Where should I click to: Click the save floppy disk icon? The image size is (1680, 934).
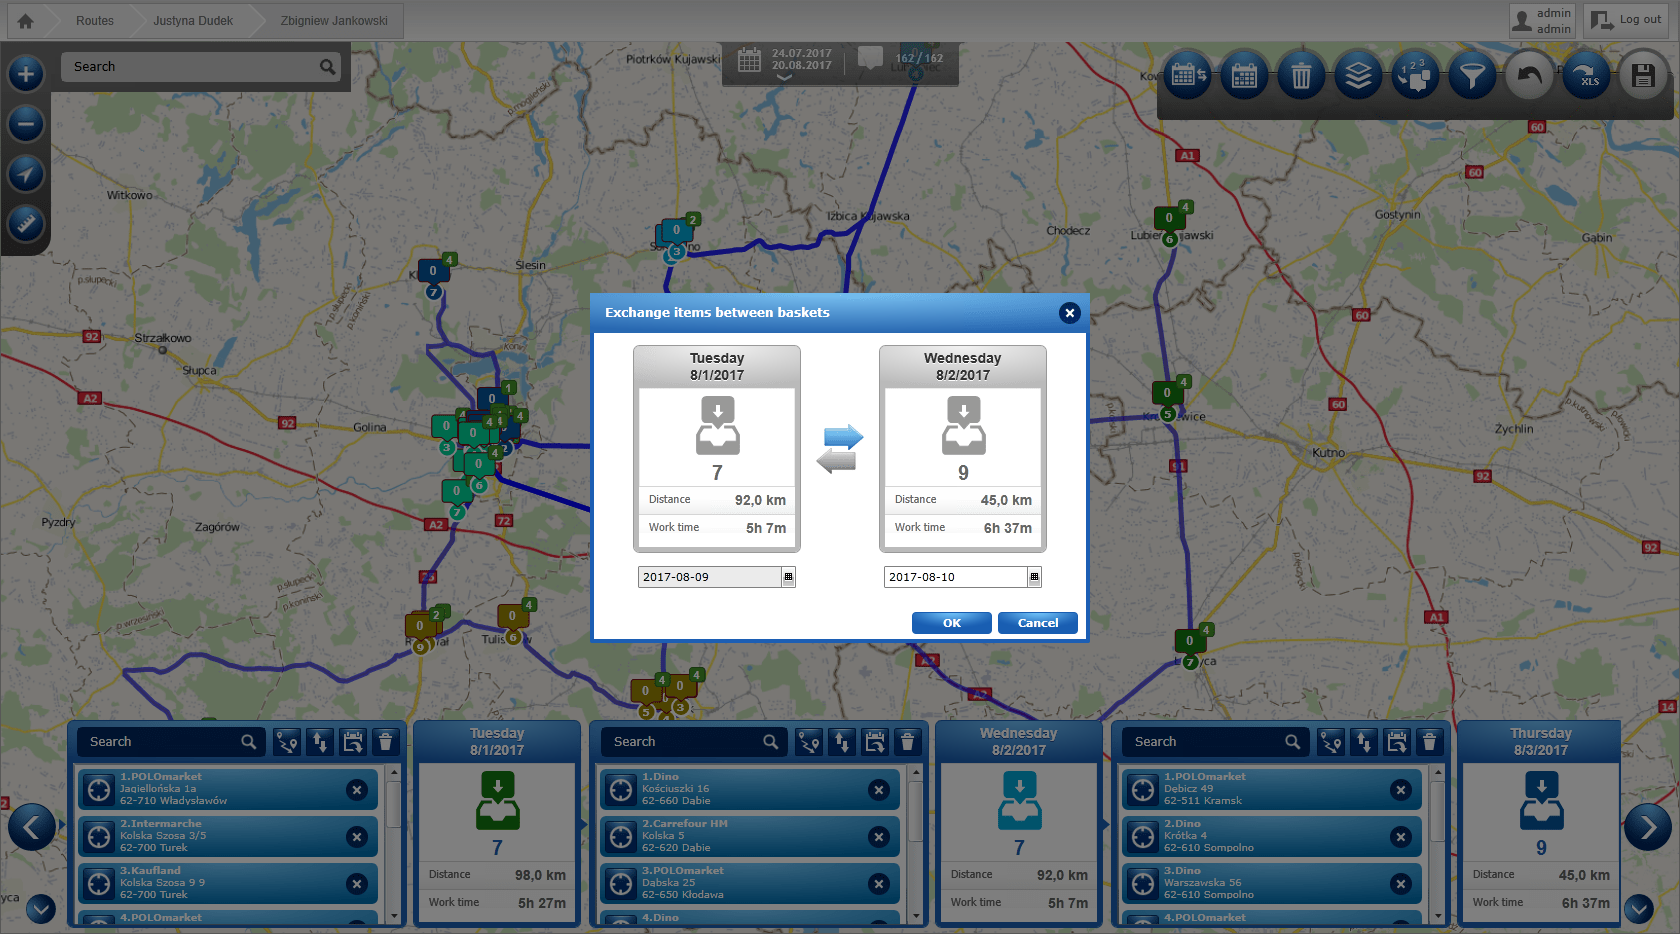1643,75
